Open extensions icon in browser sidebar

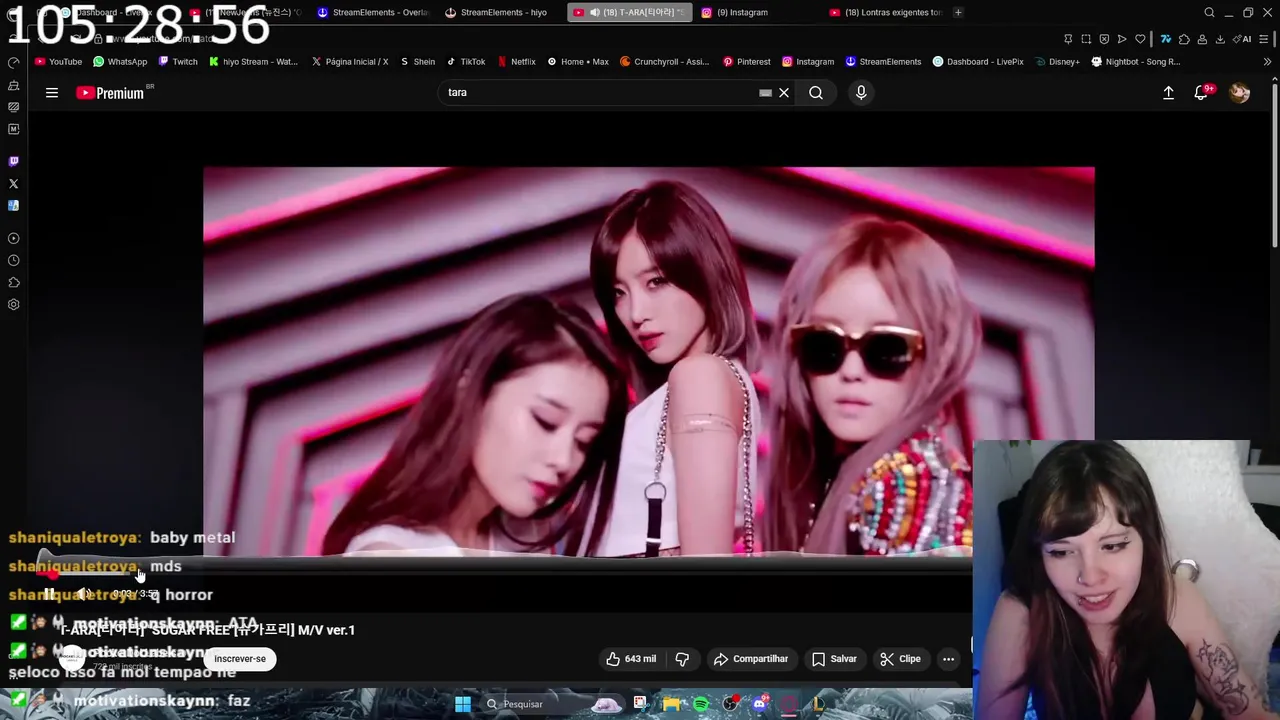coord(13,283)
